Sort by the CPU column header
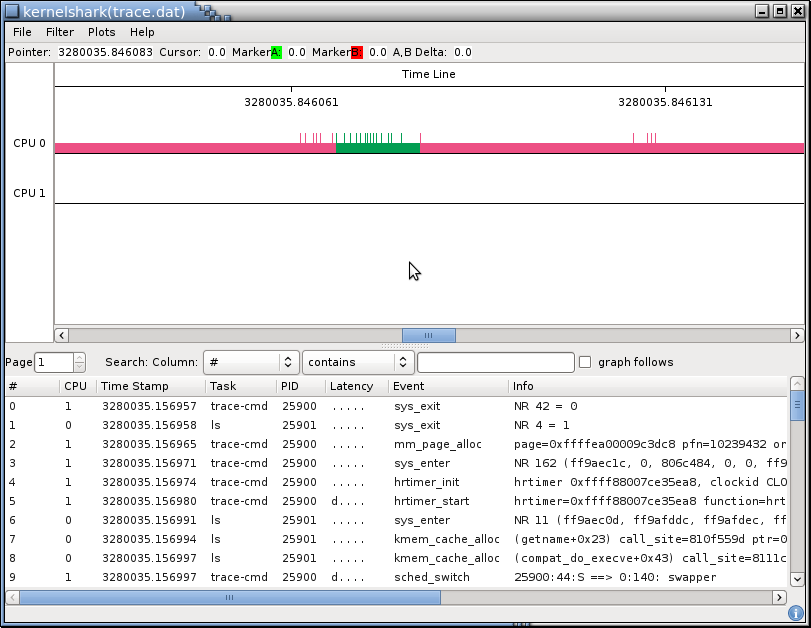The height and width of the screenshot is (628, 811). point(78,386)
